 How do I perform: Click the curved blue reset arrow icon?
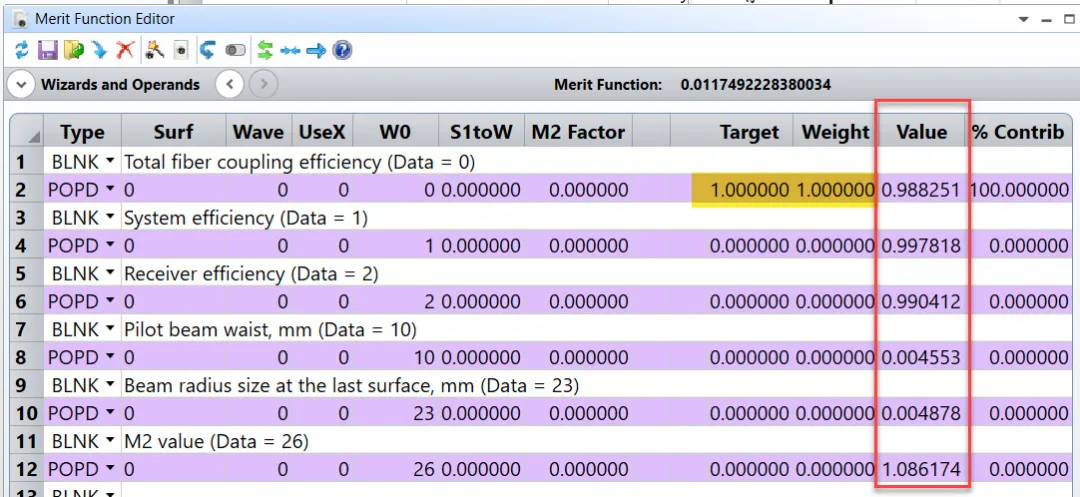[208, 49]
